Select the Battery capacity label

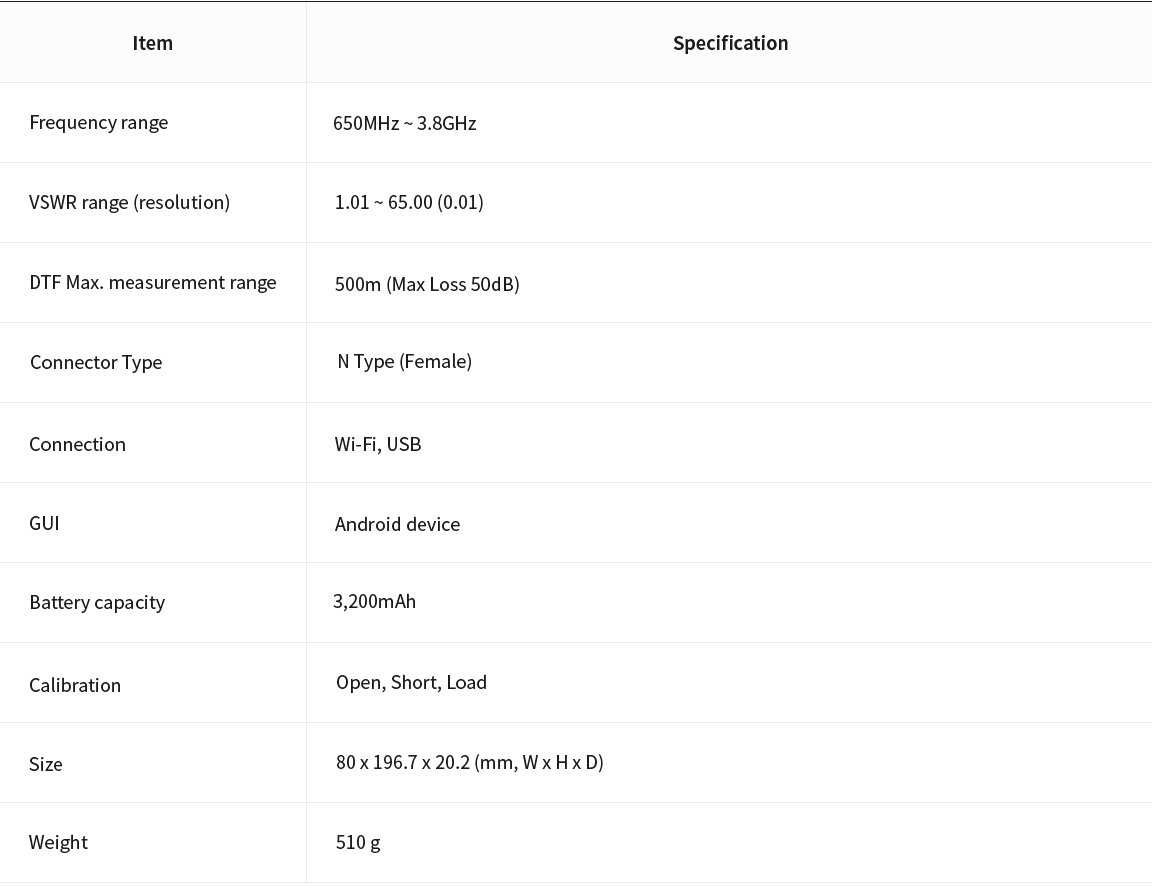[x=97, y=603]
